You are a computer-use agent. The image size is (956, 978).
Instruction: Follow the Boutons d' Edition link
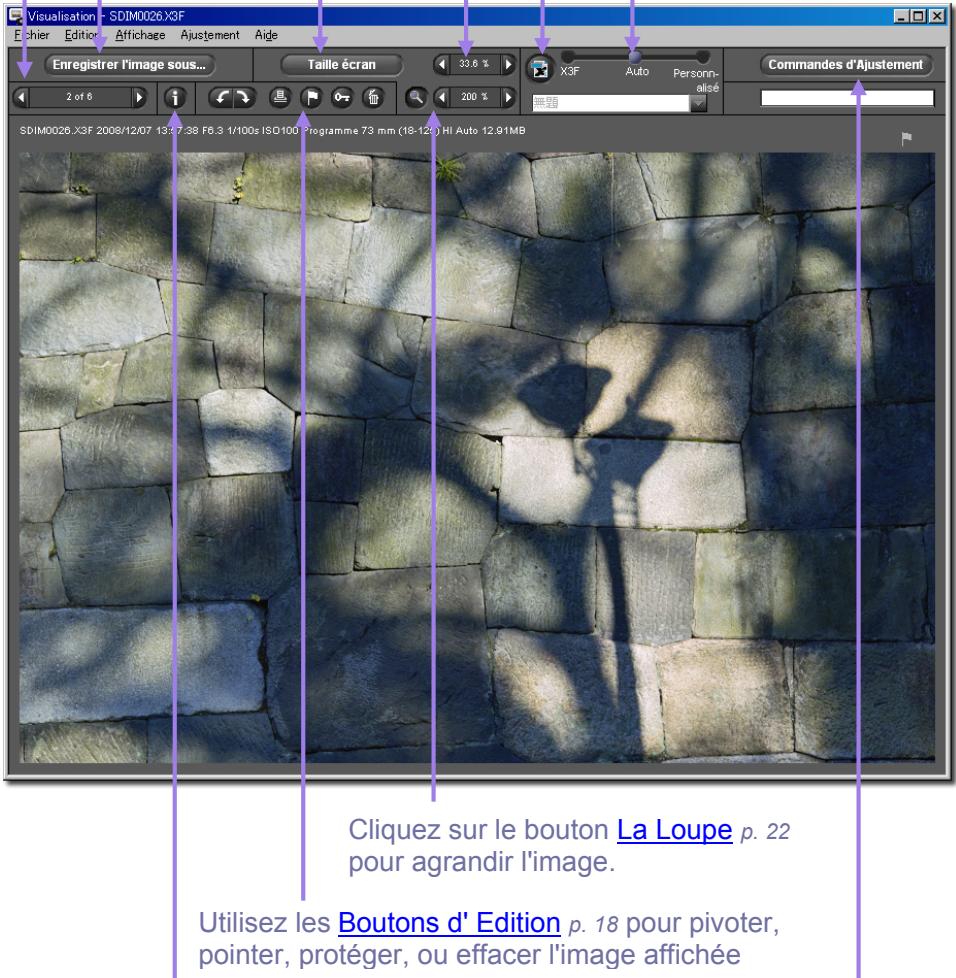coord(449,923)
